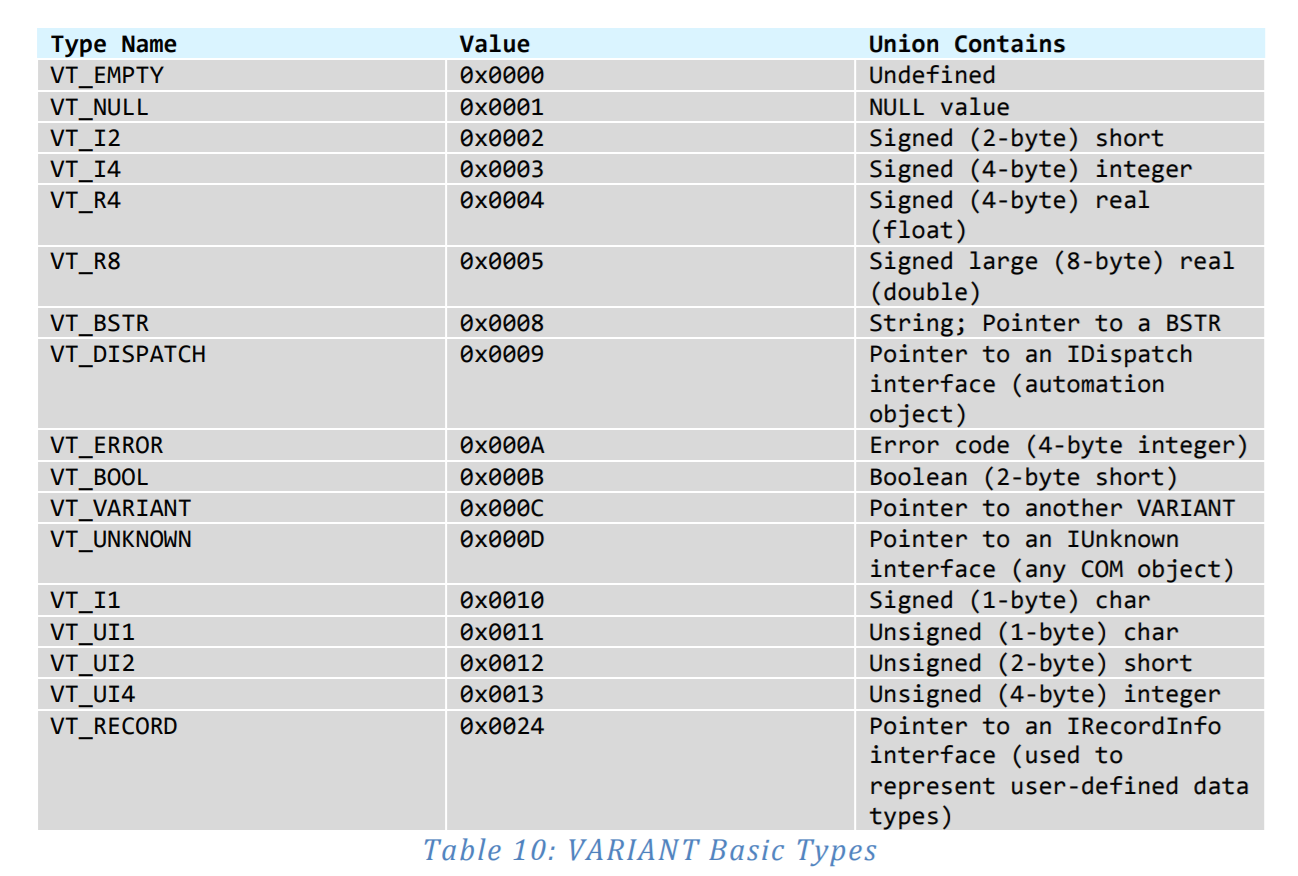Click the value 0x0001
Screen dimensions: 1298x876
[502, 107]
